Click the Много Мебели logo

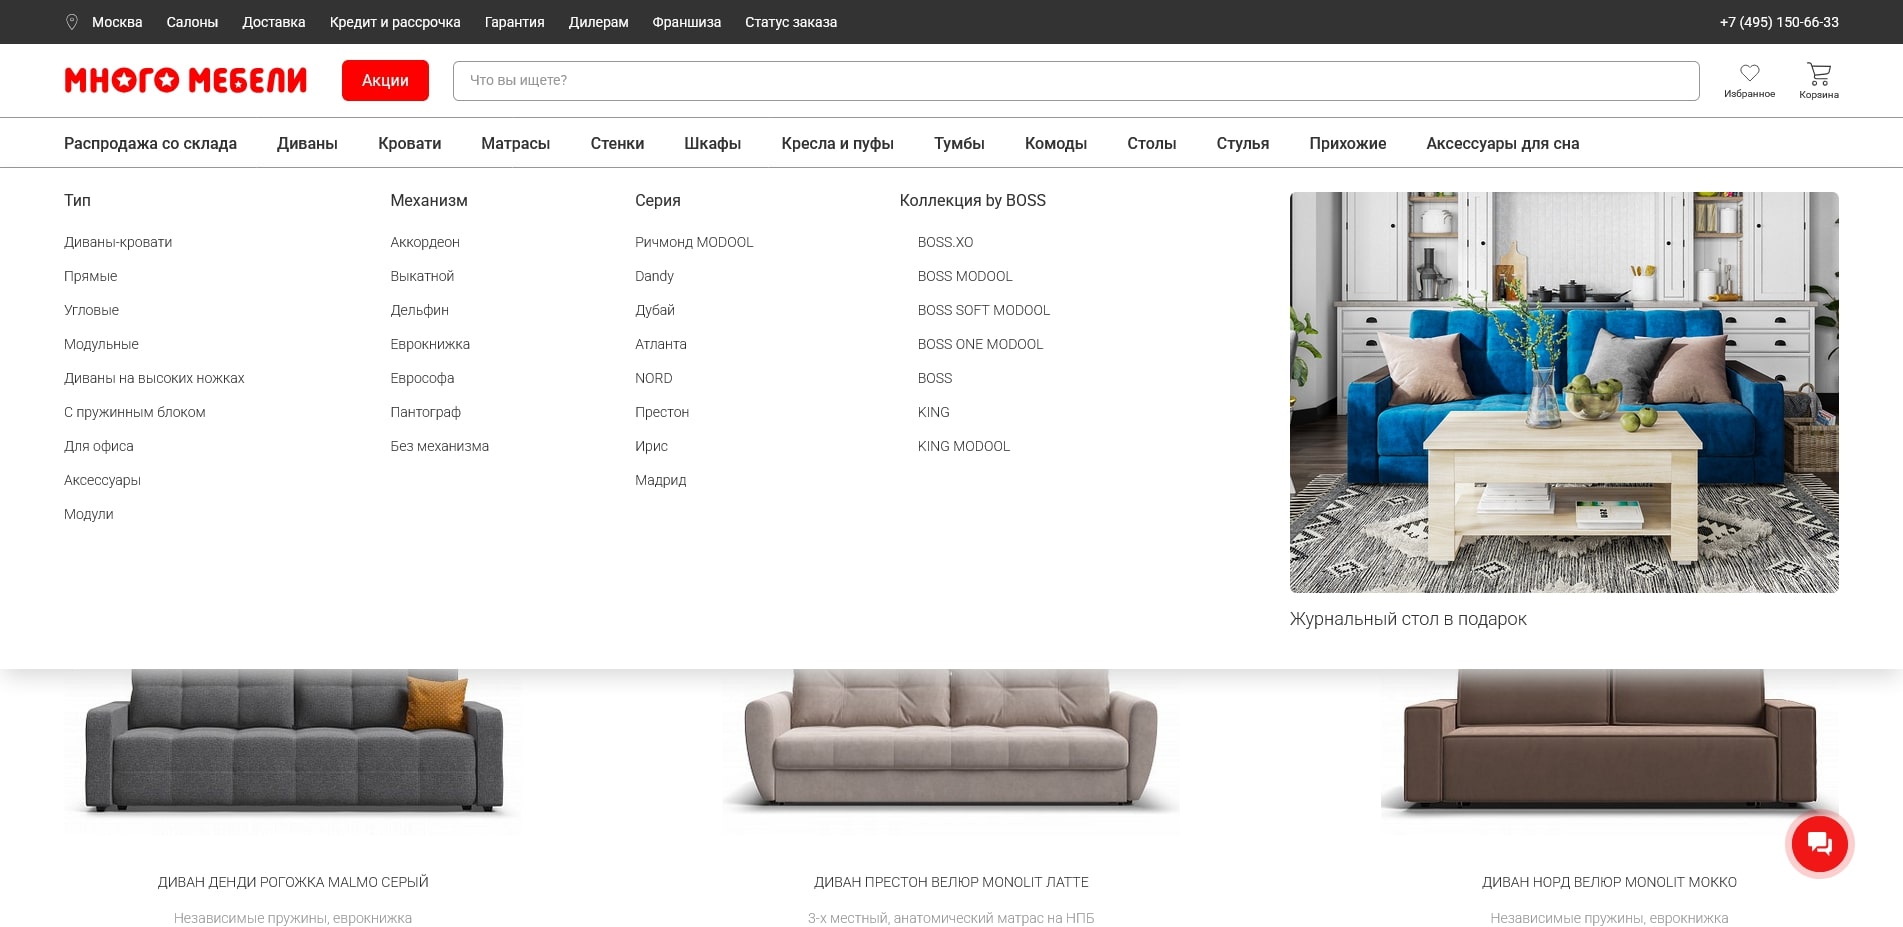186,80
